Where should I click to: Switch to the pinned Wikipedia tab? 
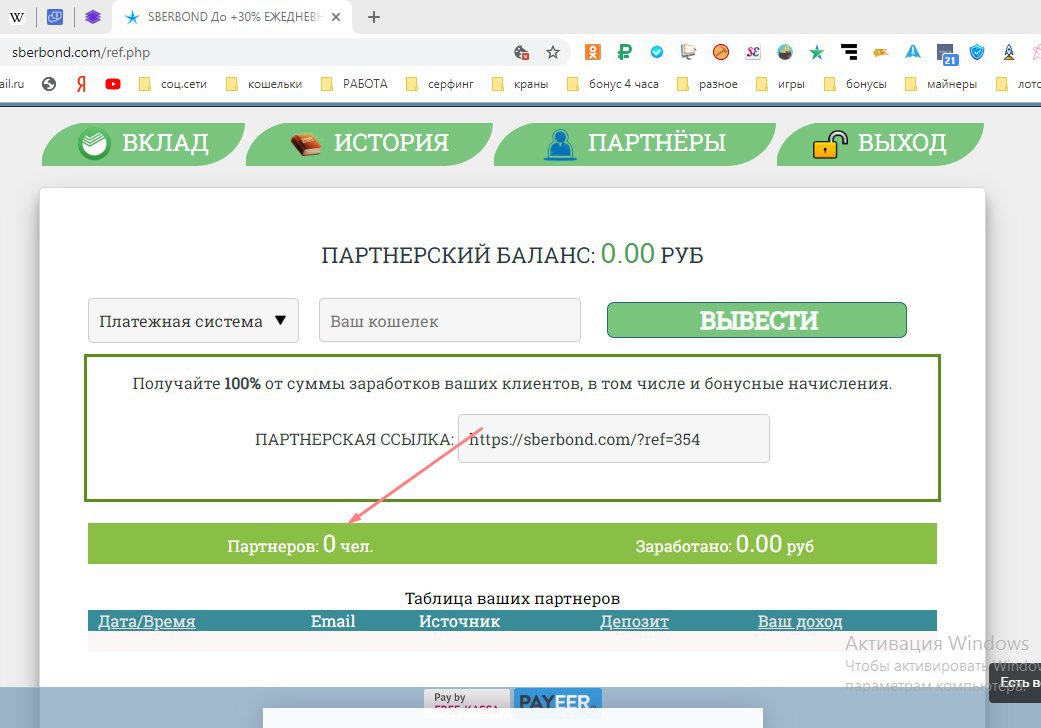pyautogui.click(x=17, y=17)
